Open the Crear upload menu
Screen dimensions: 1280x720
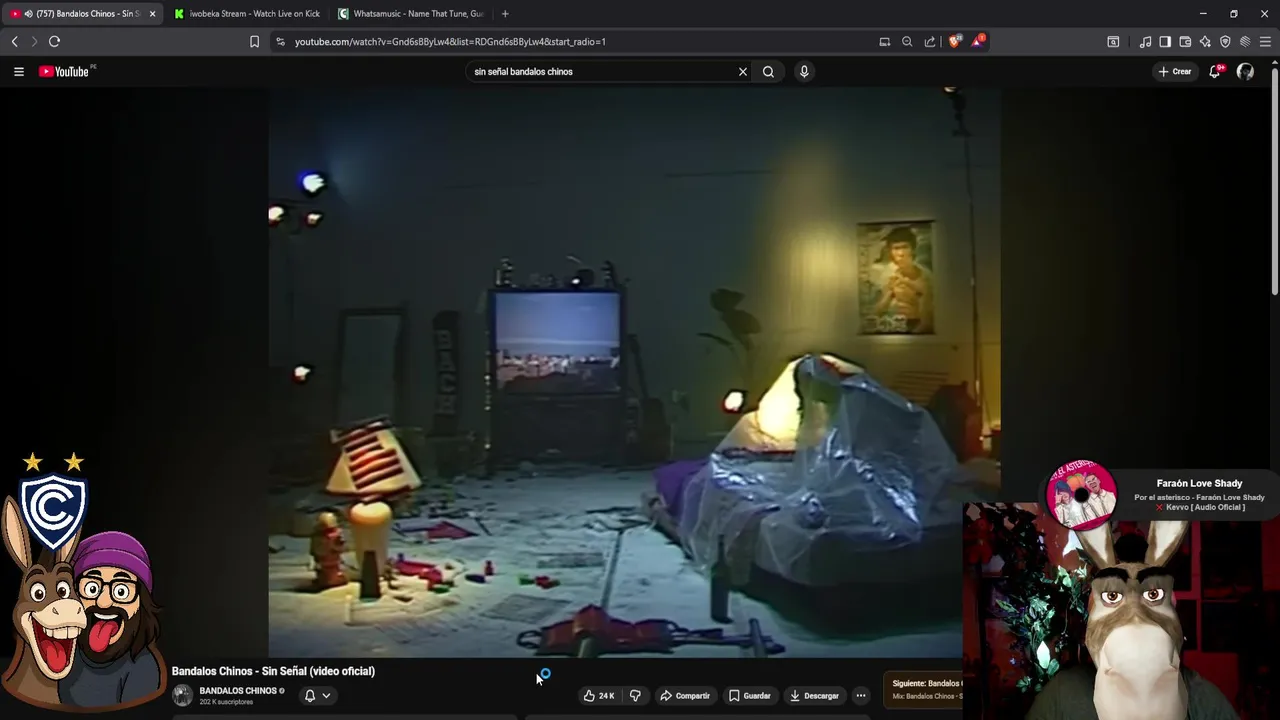coord(1174,71)
